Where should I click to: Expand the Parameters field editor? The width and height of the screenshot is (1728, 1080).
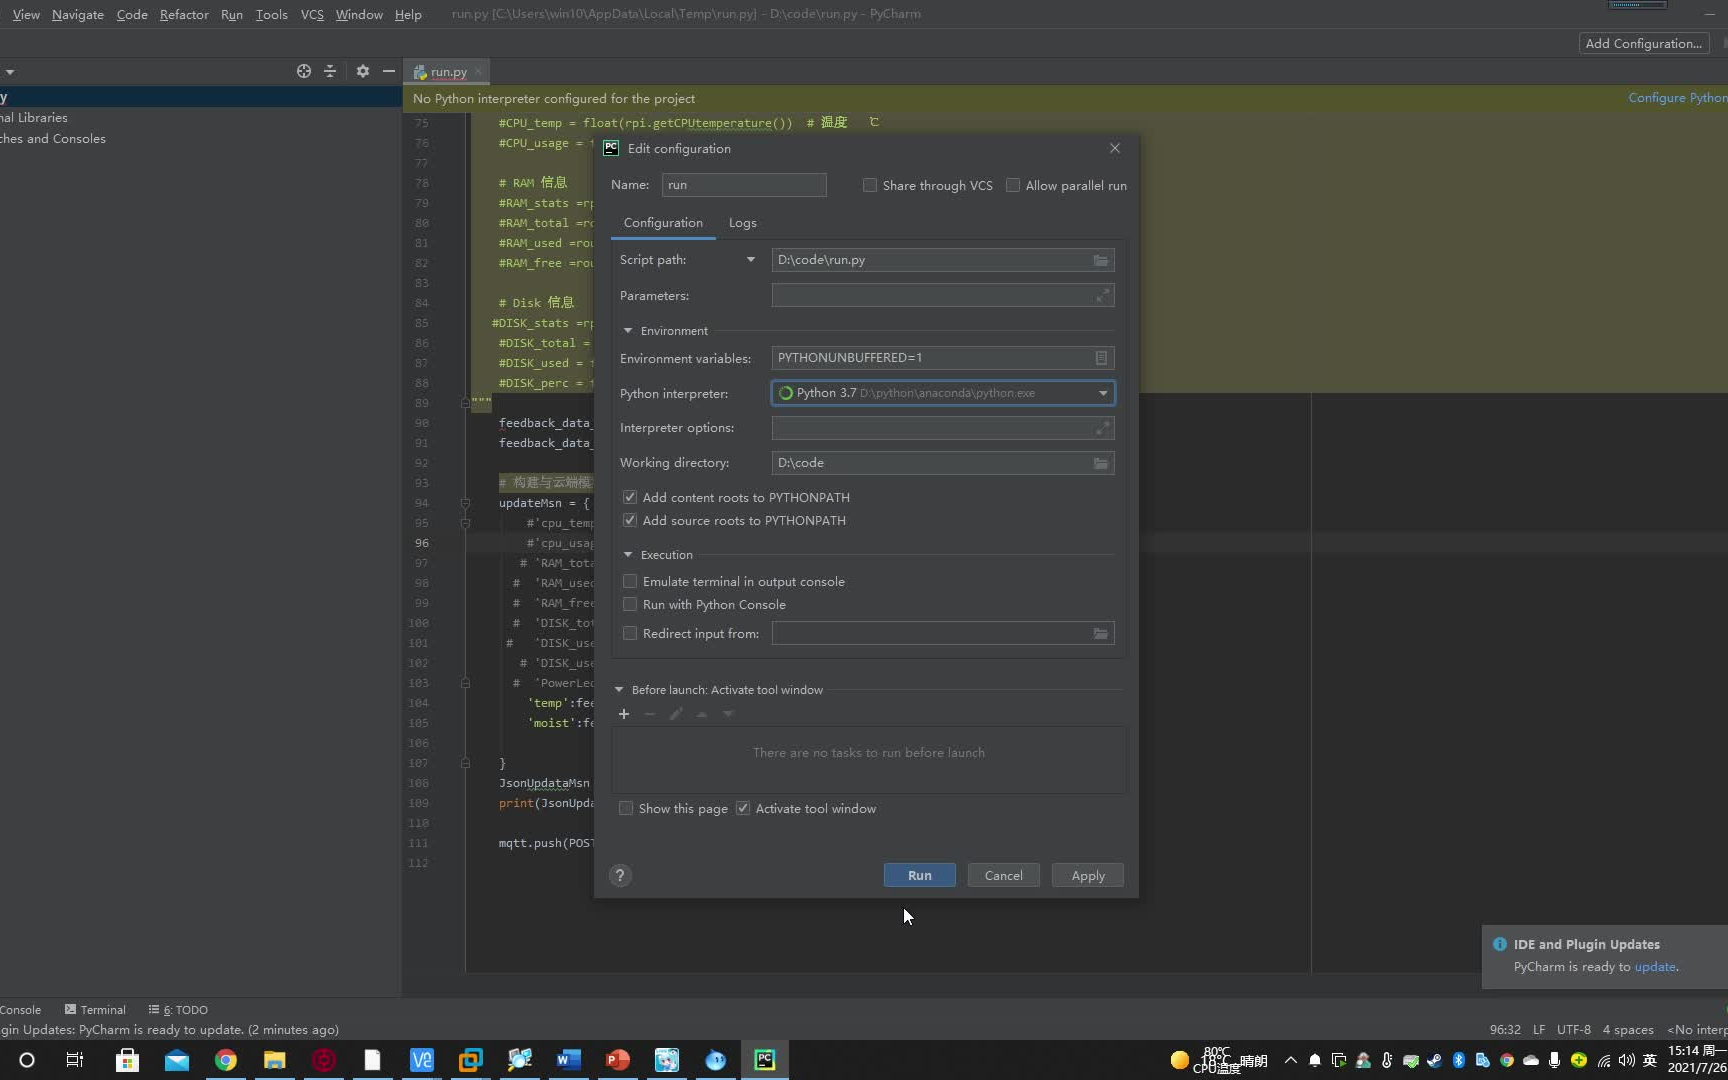1102,295
